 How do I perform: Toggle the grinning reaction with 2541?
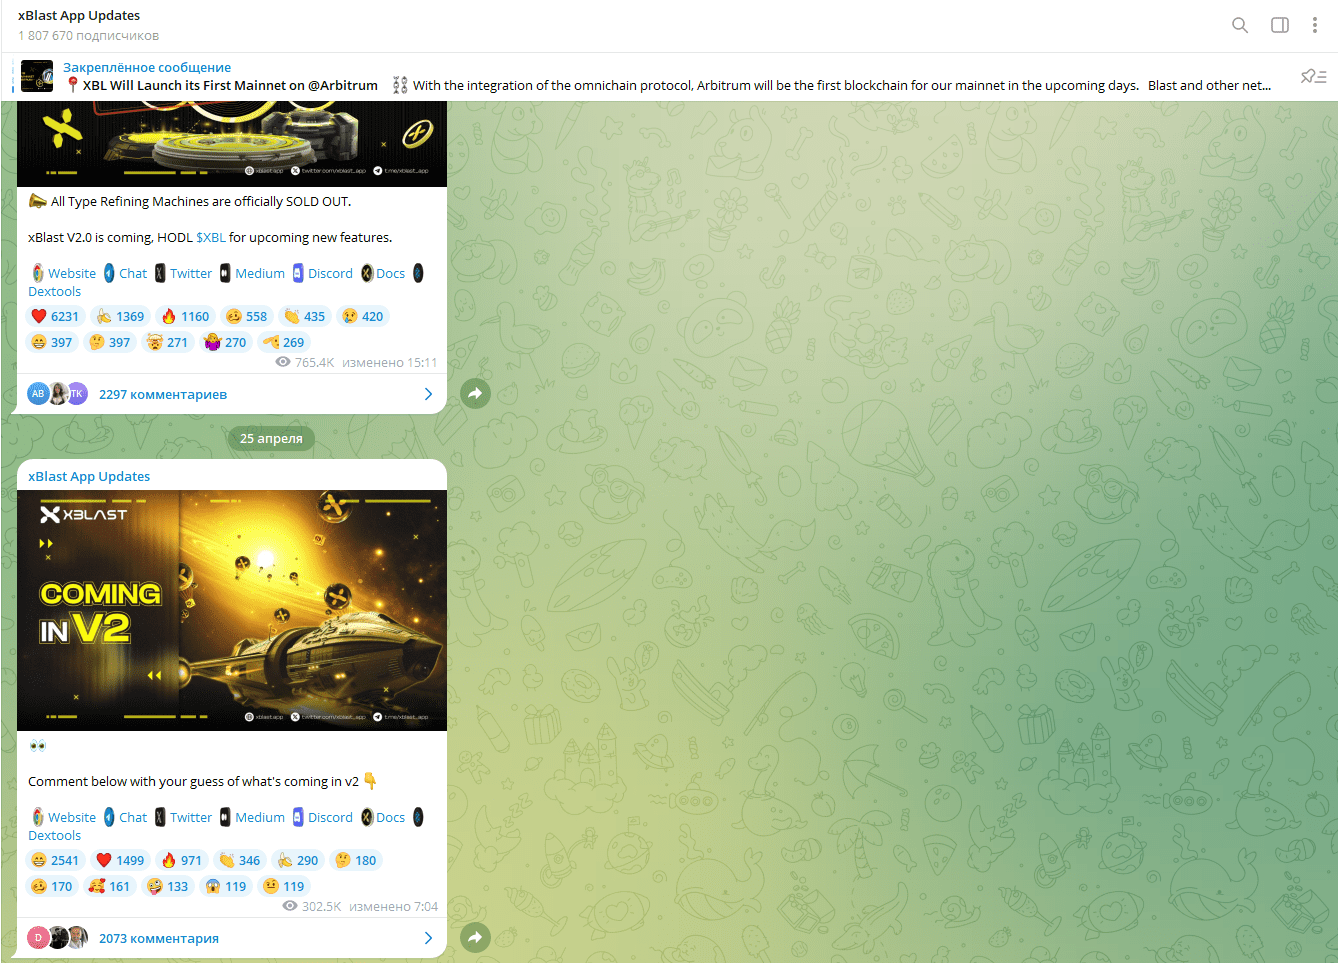55,860
